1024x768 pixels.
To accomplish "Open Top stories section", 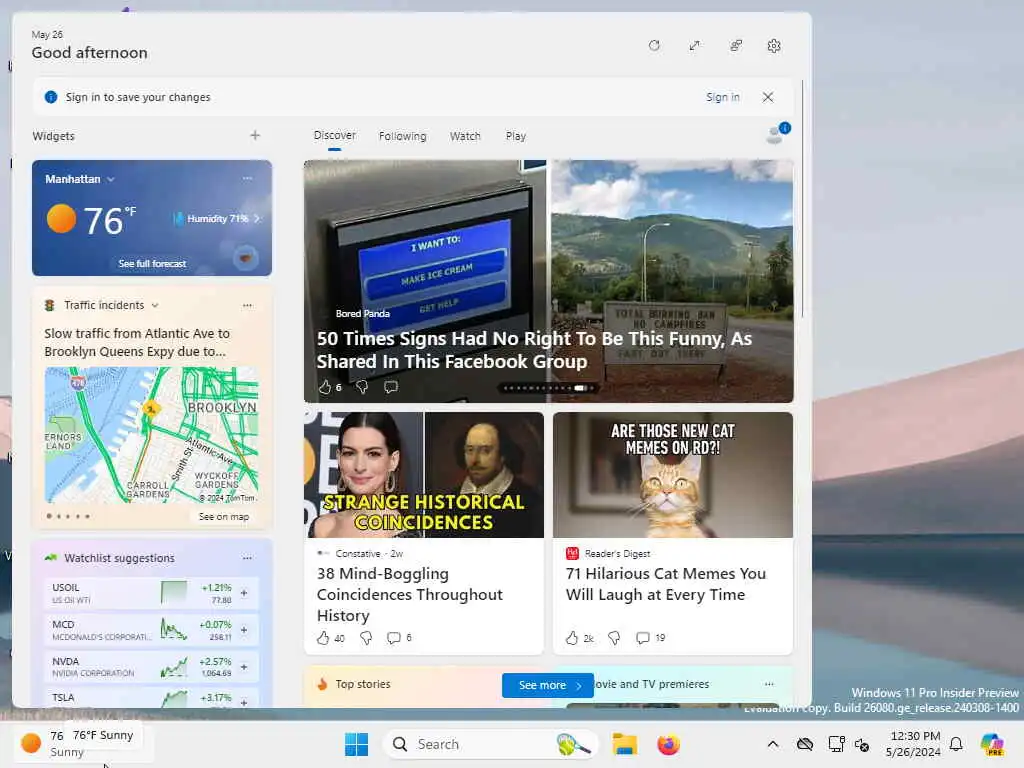I will 363,684.
